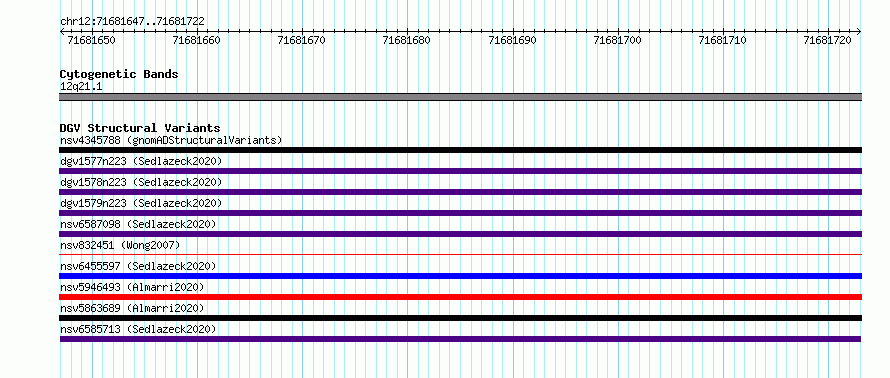
Task: Open variant nsv832451 (Wong2007) label
Action: tap(120, 245)
